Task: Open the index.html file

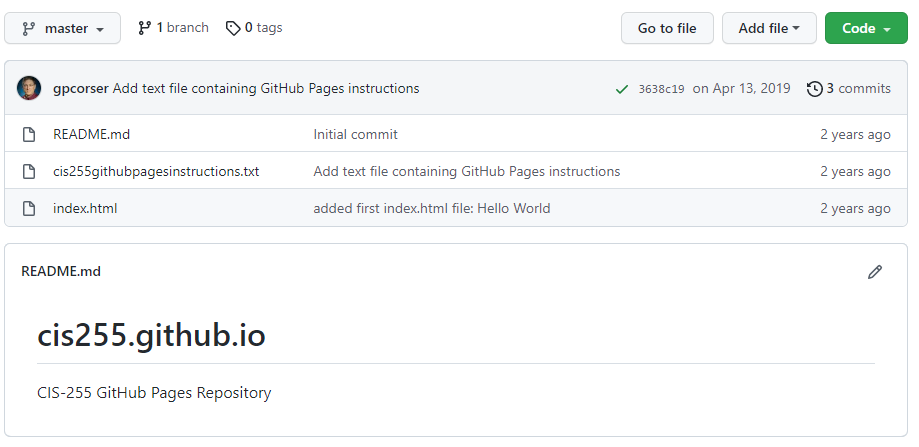Action: point(85,208)
